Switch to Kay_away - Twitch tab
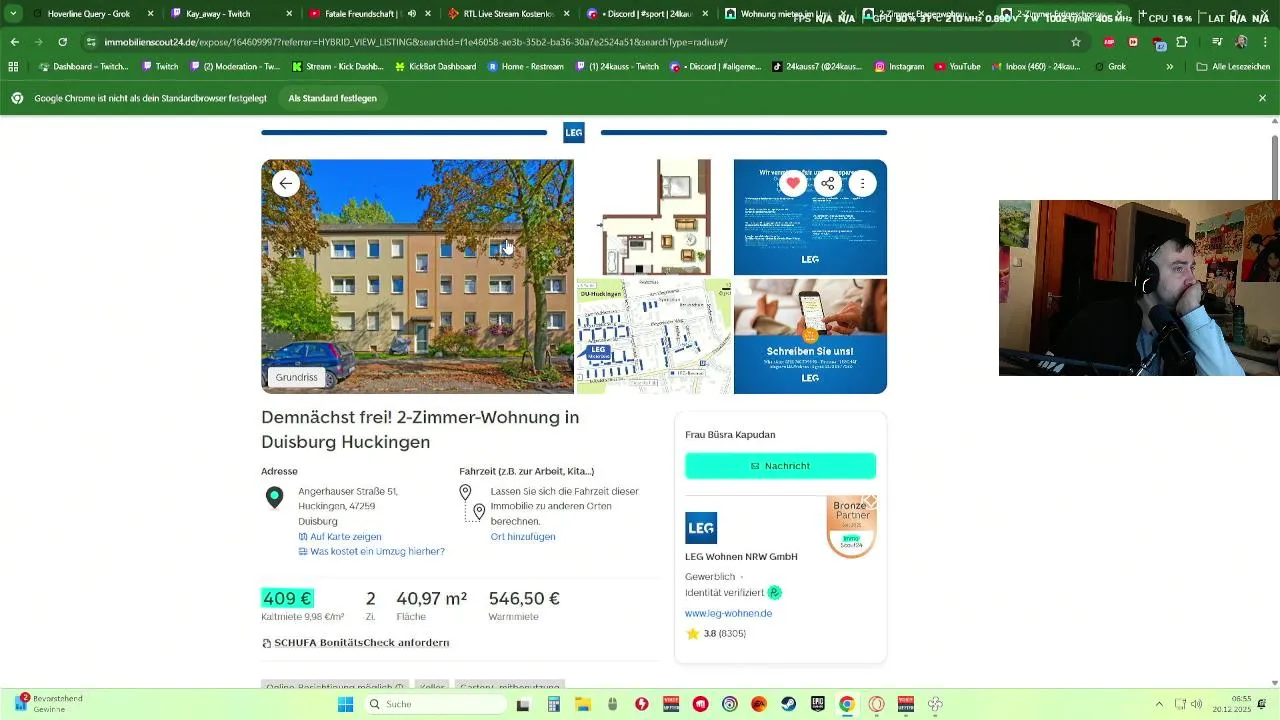1280x720 pixels. click(x=230, y=14)
